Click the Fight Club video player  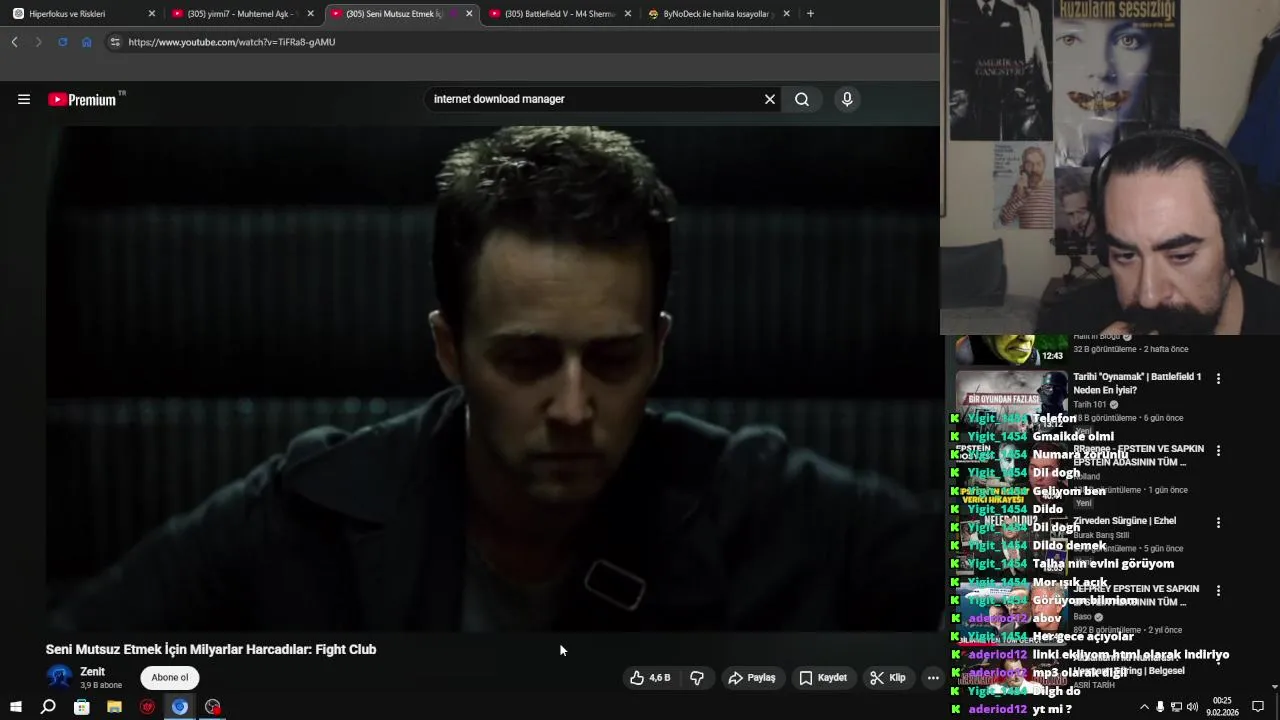tap(492, 378)
